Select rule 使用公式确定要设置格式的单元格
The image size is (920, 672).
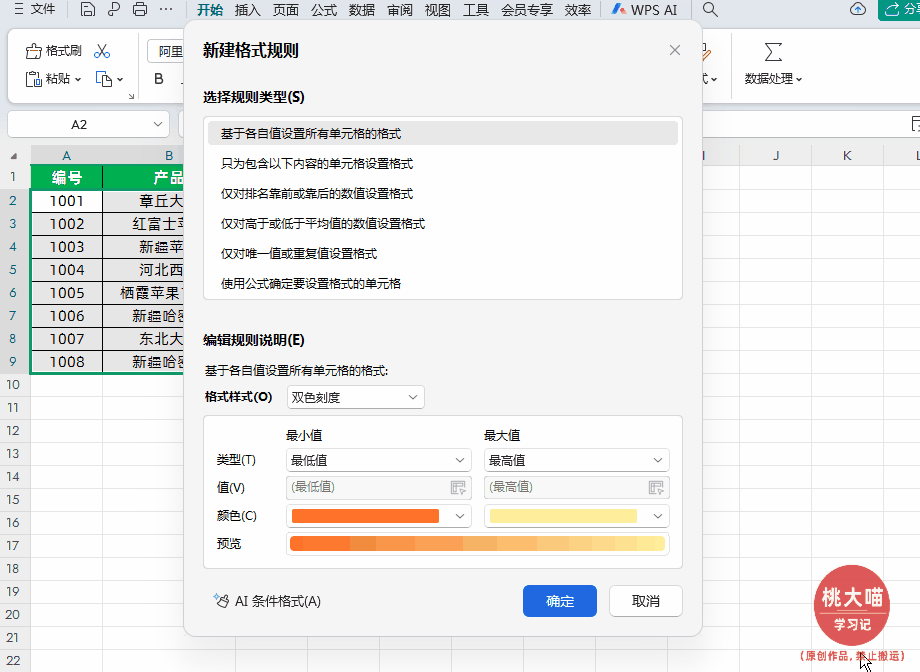click(x=443, y=283)
